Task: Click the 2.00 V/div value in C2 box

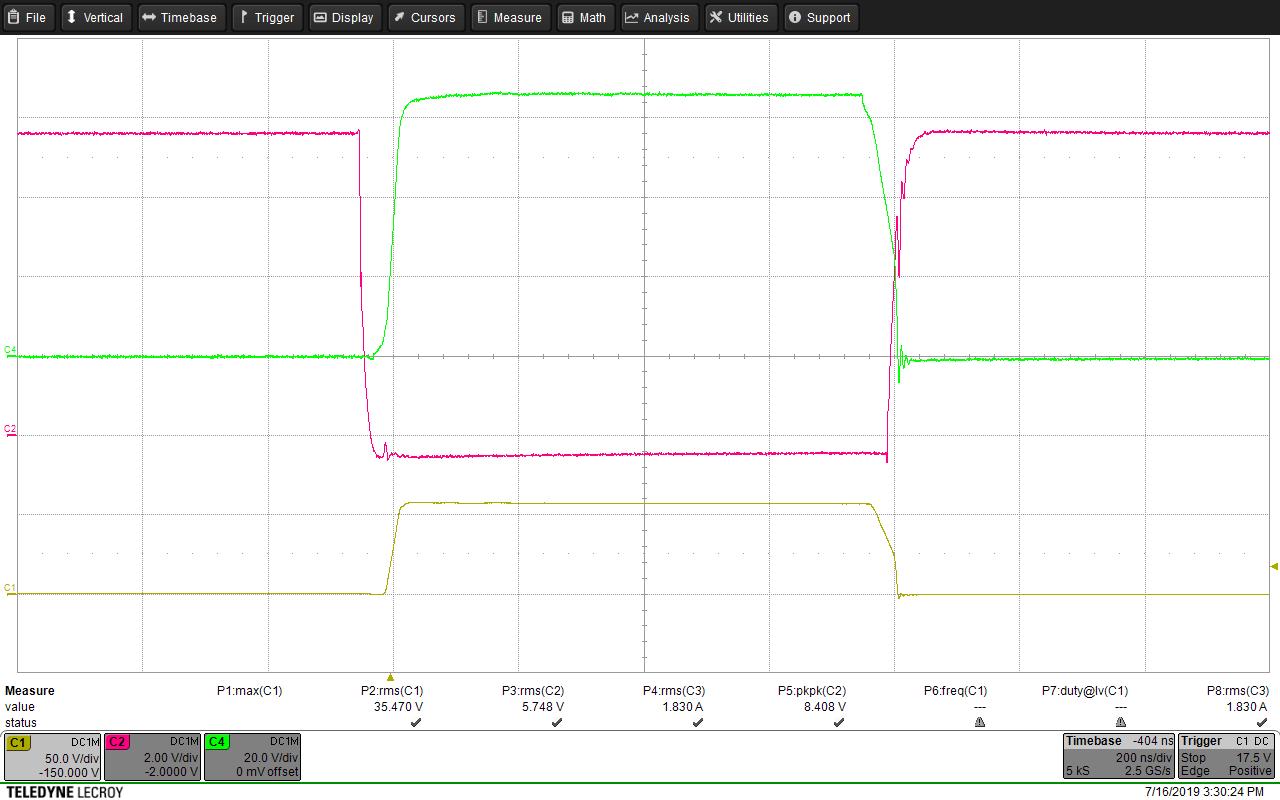Action: pyautogui.click(x=172, y=758)
